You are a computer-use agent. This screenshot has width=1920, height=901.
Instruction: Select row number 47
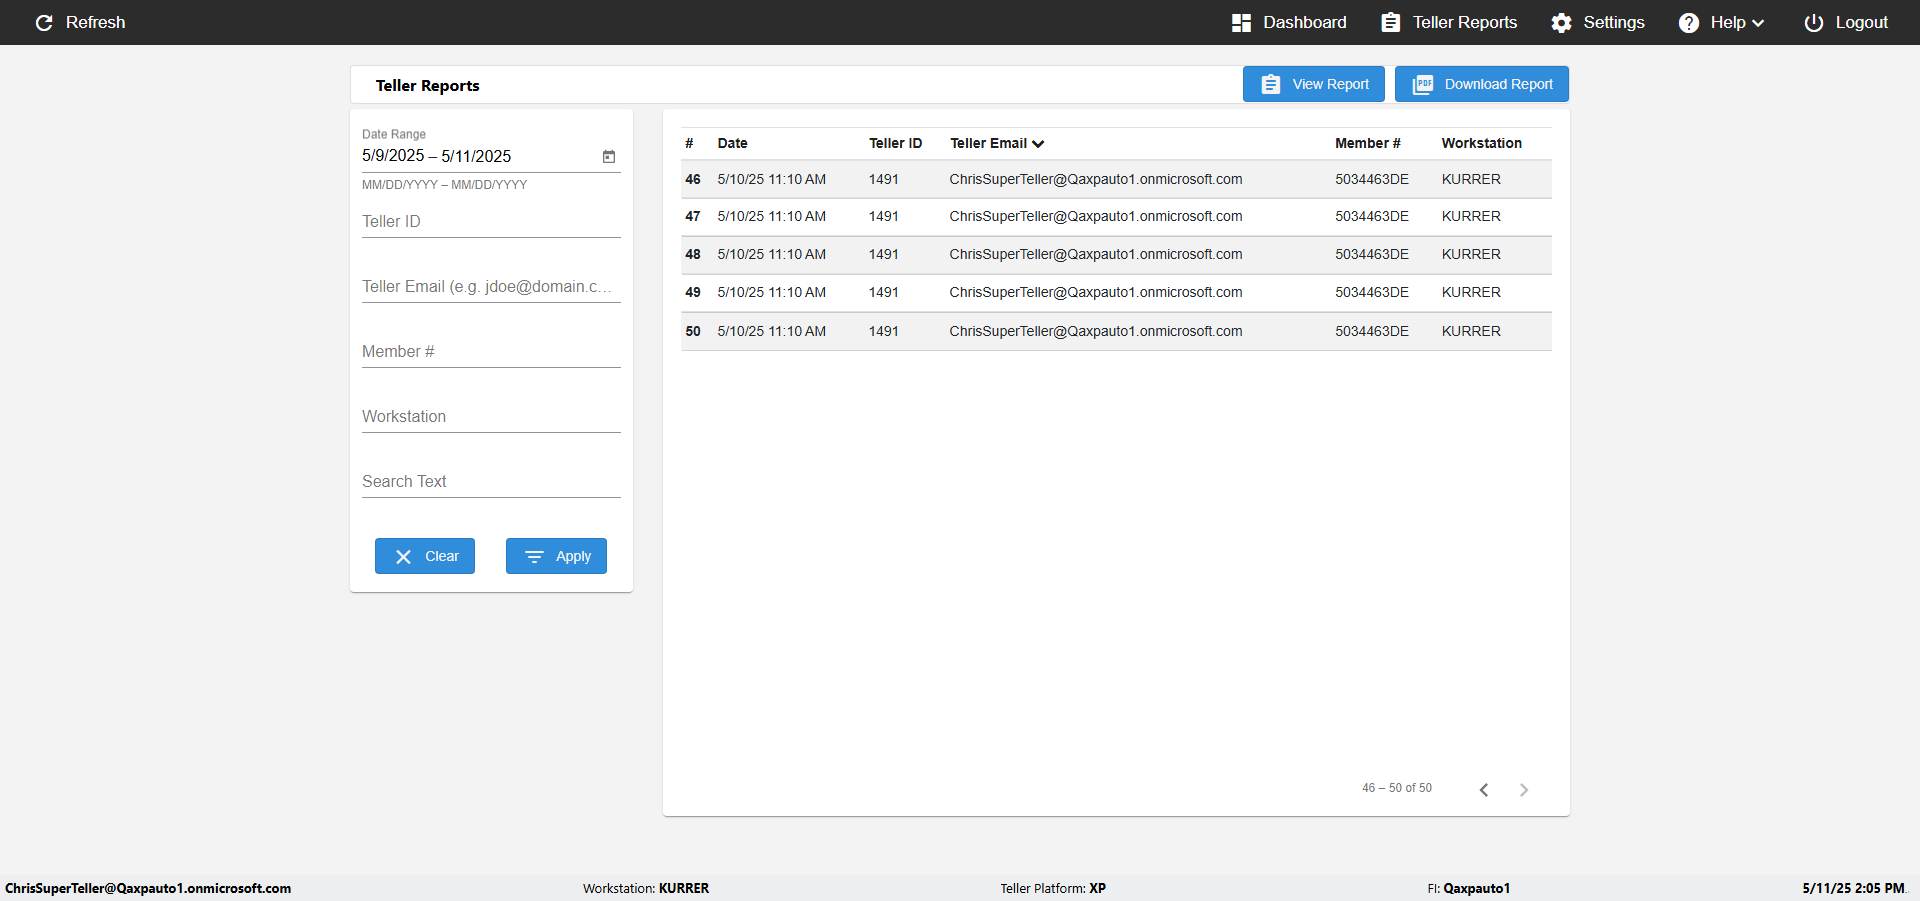pos(1116,217)
